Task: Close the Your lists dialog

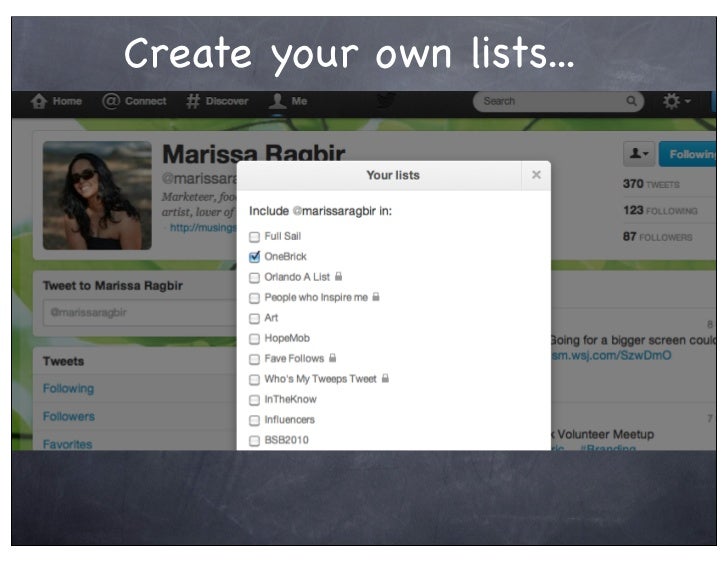Action: [536, 175]
